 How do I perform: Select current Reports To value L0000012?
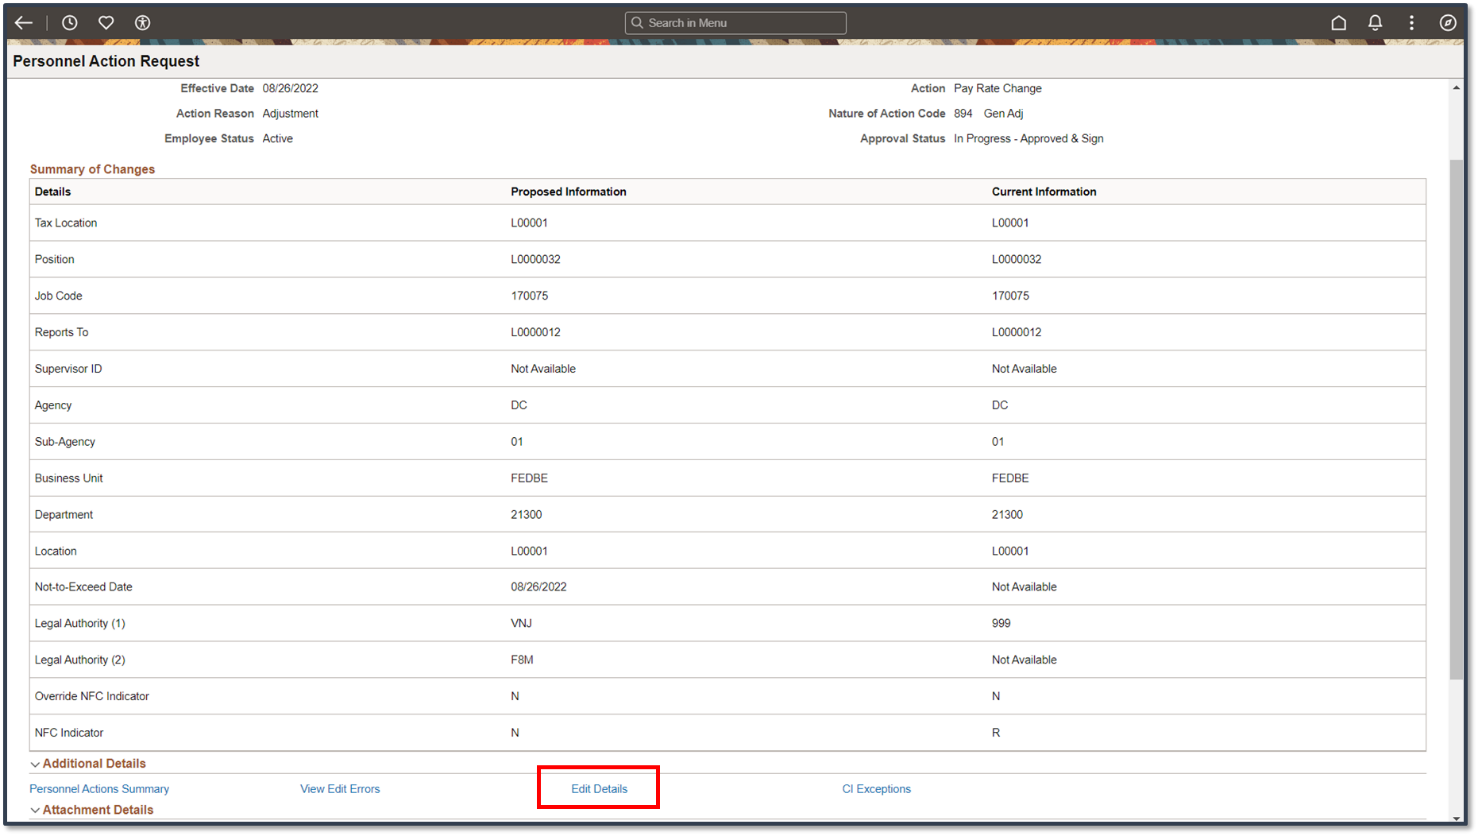pyautogui.click(x=1017, y=333)
